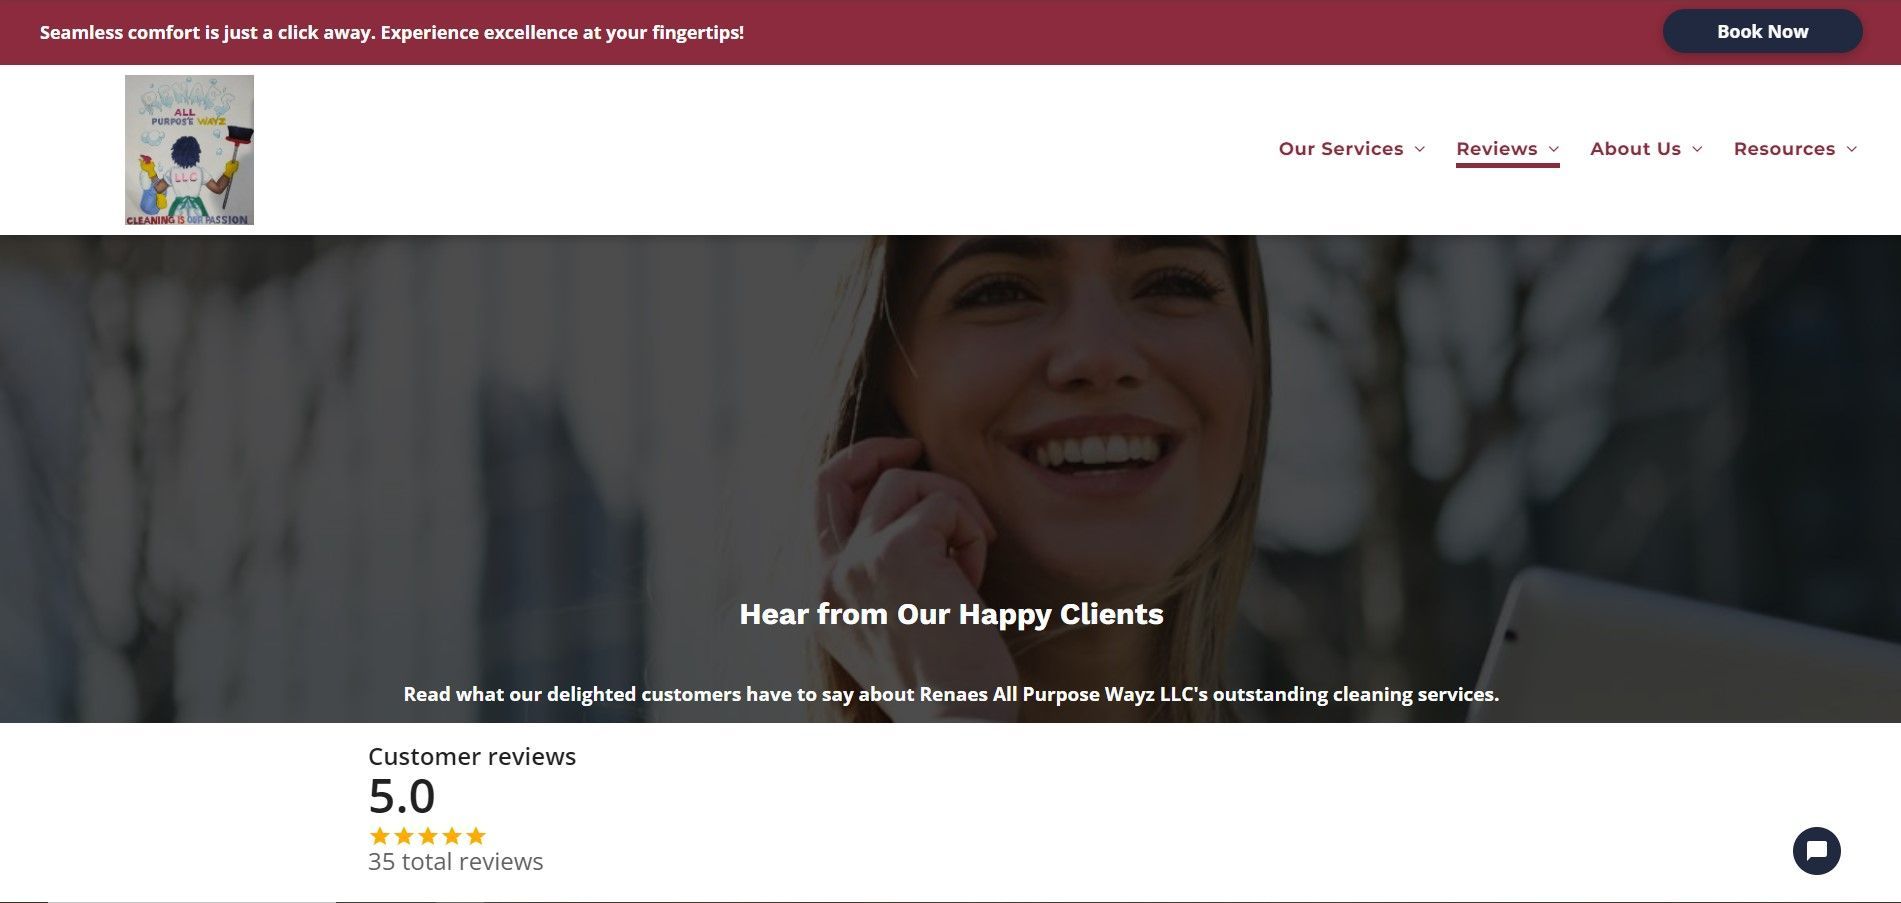Screen dimensions: 1901x903
Task: Open the Our Services navigation link
Action: (1341, 148)
